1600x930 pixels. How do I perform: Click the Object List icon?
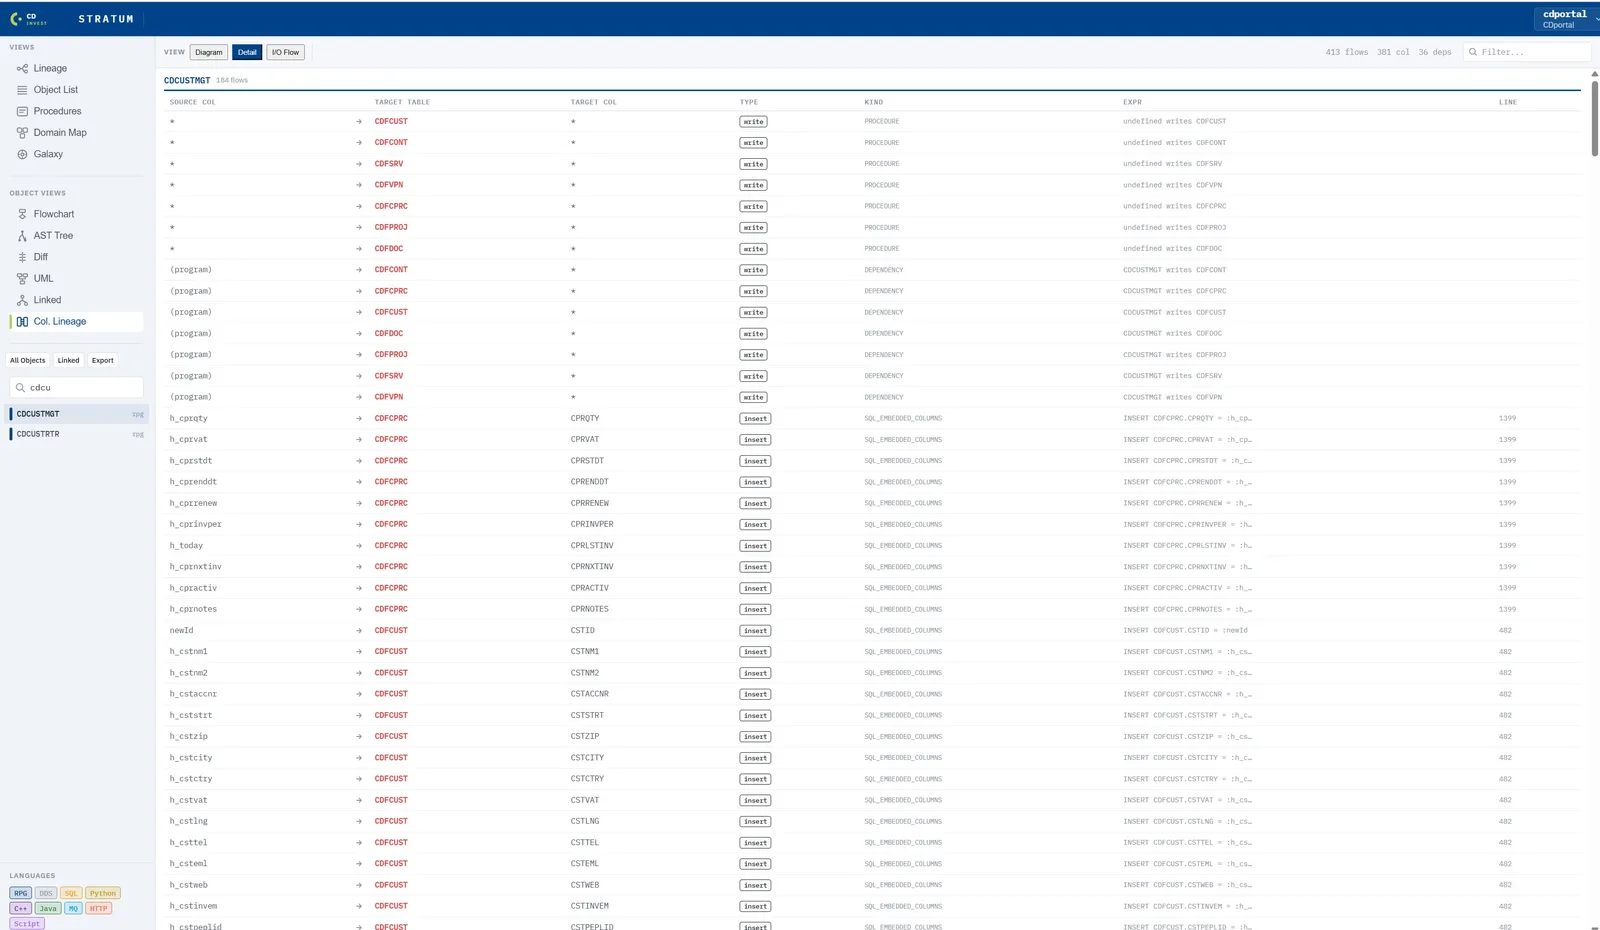(22, 90)
